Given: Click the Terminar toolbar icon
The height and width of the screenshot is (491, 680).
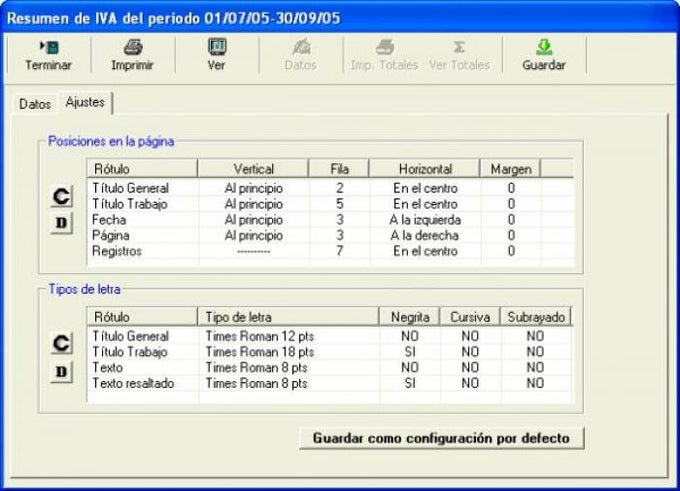Looking at the screenshot, I should click(x=49, y=47).
